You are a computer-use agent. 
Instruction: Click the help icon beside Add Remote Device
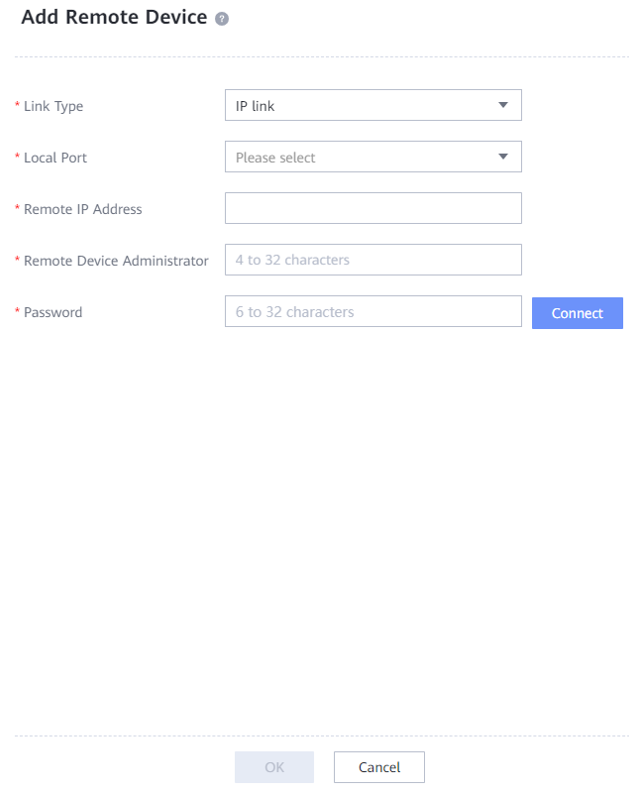222,19
